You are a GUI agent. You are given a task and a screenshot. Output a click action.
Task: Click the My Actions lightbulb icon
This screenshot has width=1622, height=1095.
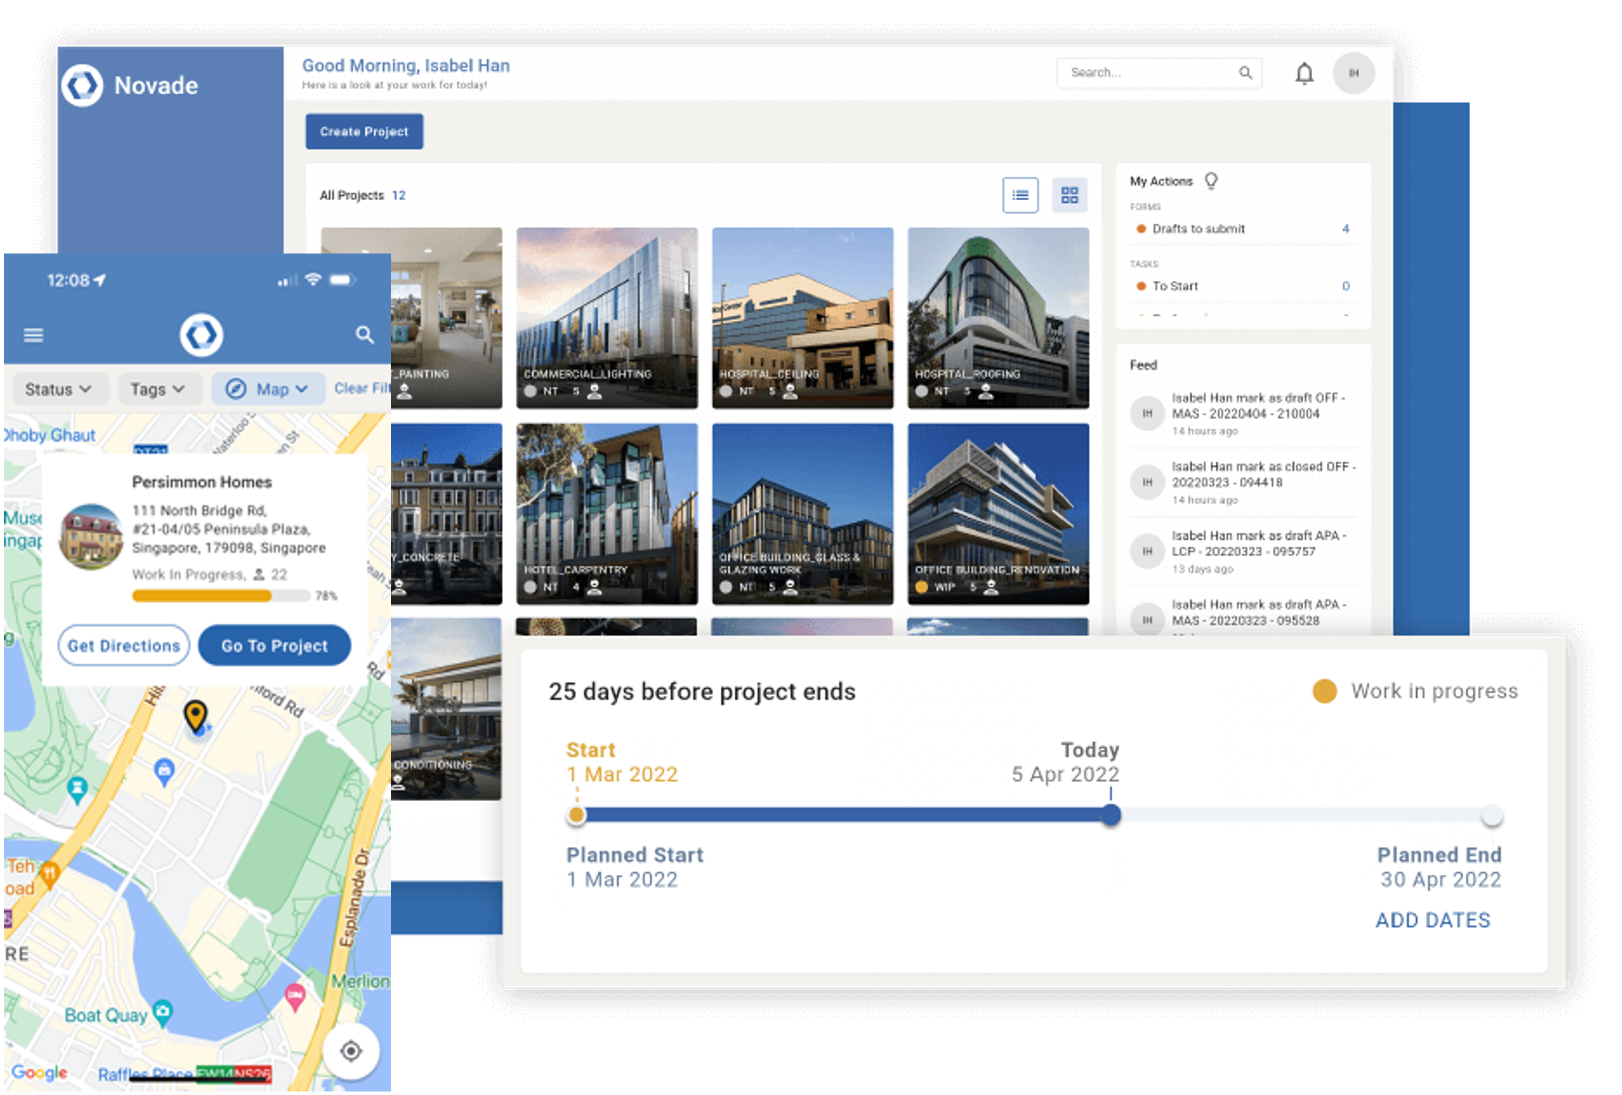(1211, 180)
